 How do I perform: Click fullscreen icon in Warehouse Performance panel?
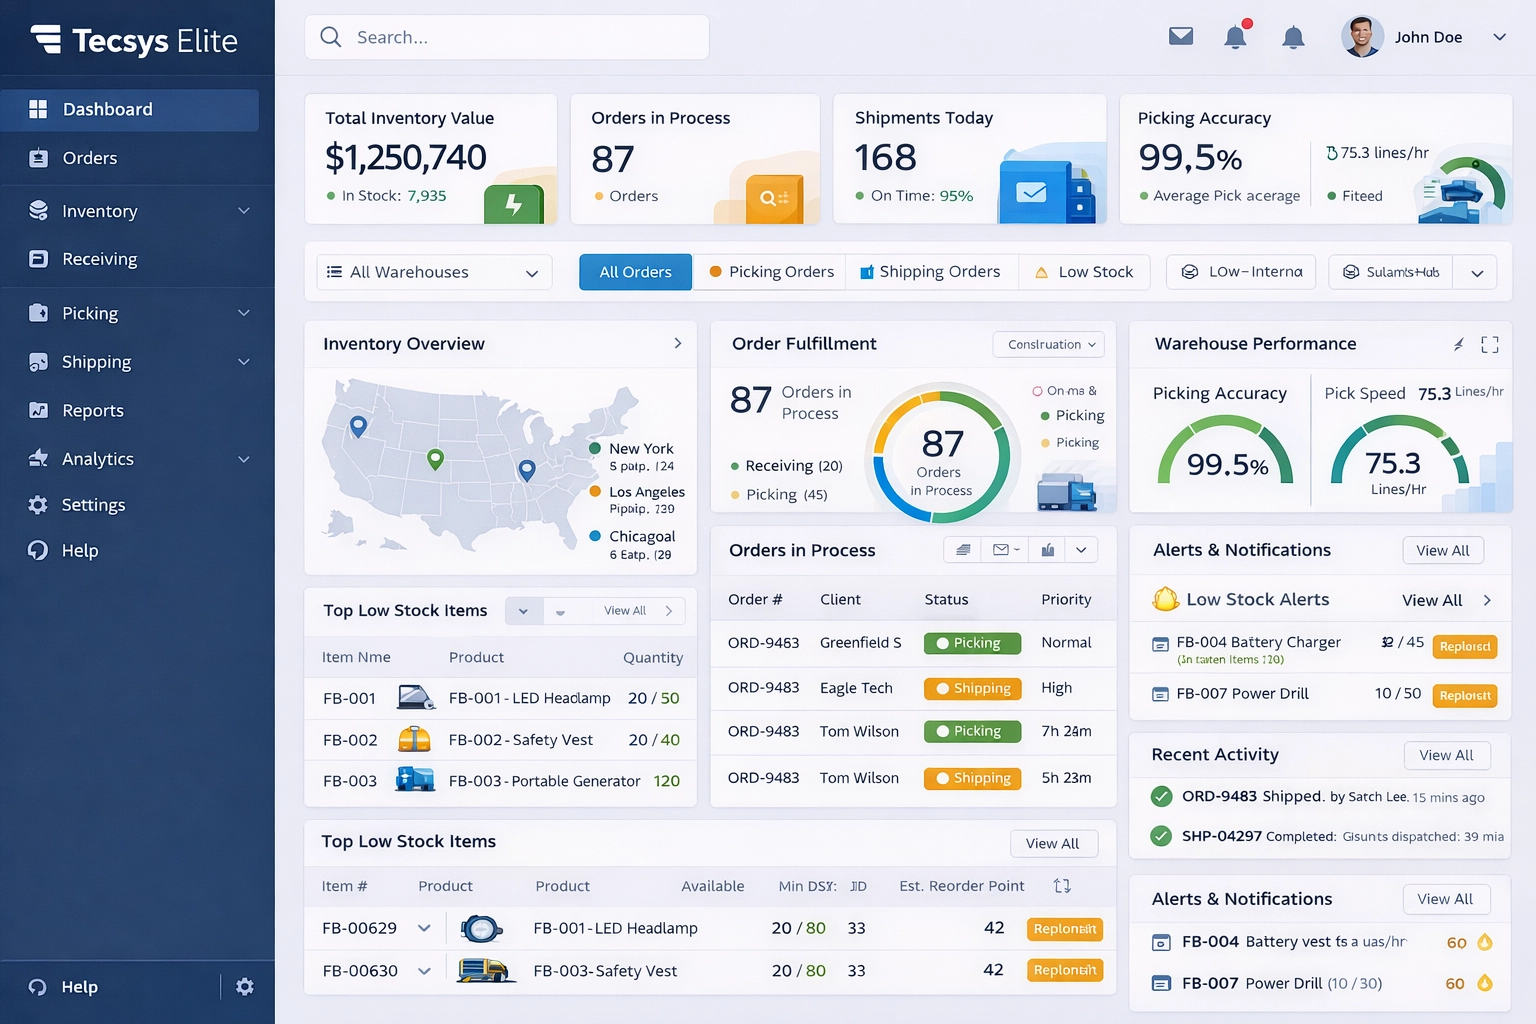tap(1489, 345)
